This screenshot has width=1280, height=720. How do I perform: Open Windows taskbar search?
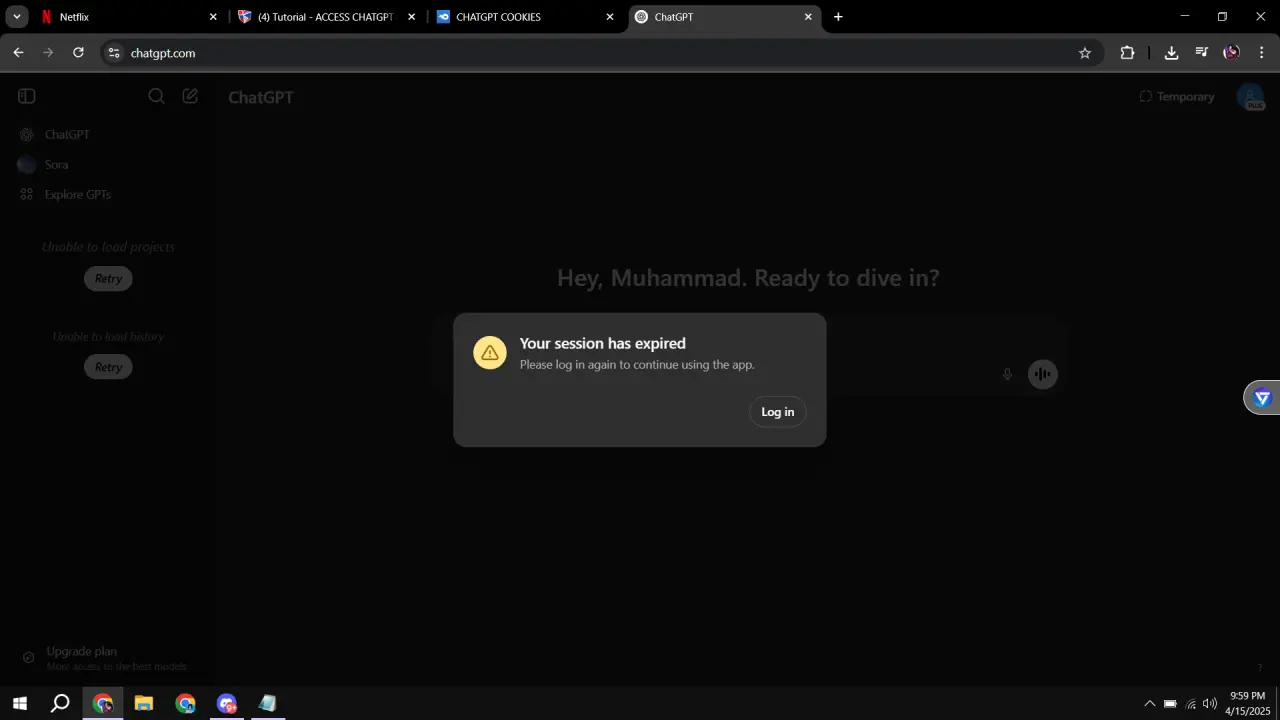point(60,703)
